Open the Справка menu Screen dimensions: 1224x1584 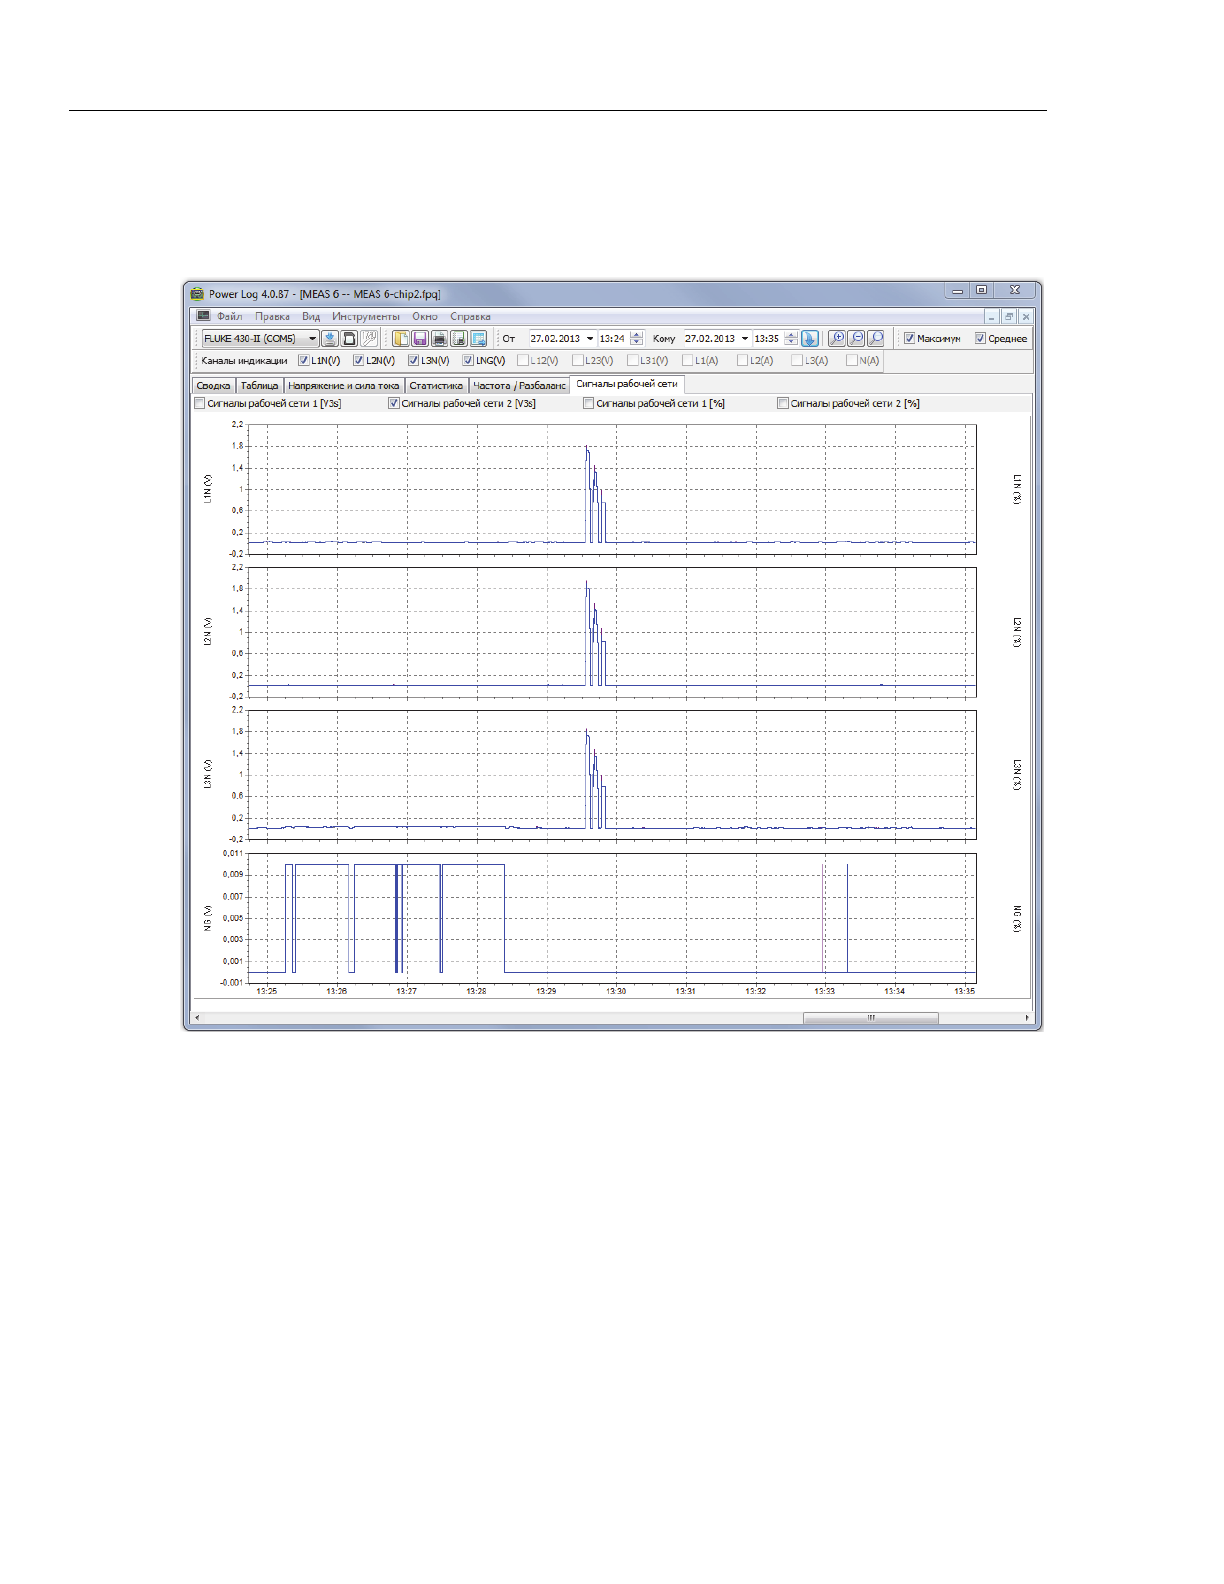[470, 317]
